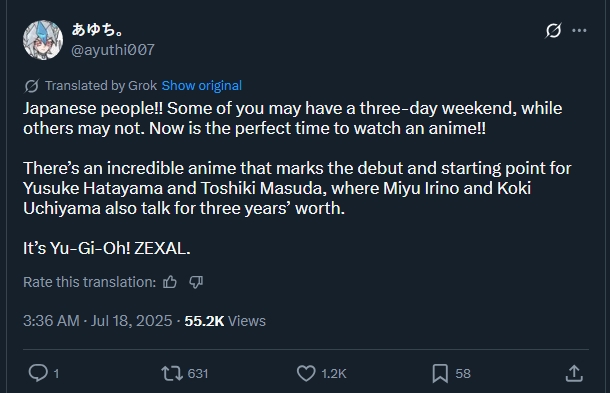Click Show original link

(202, 86)
